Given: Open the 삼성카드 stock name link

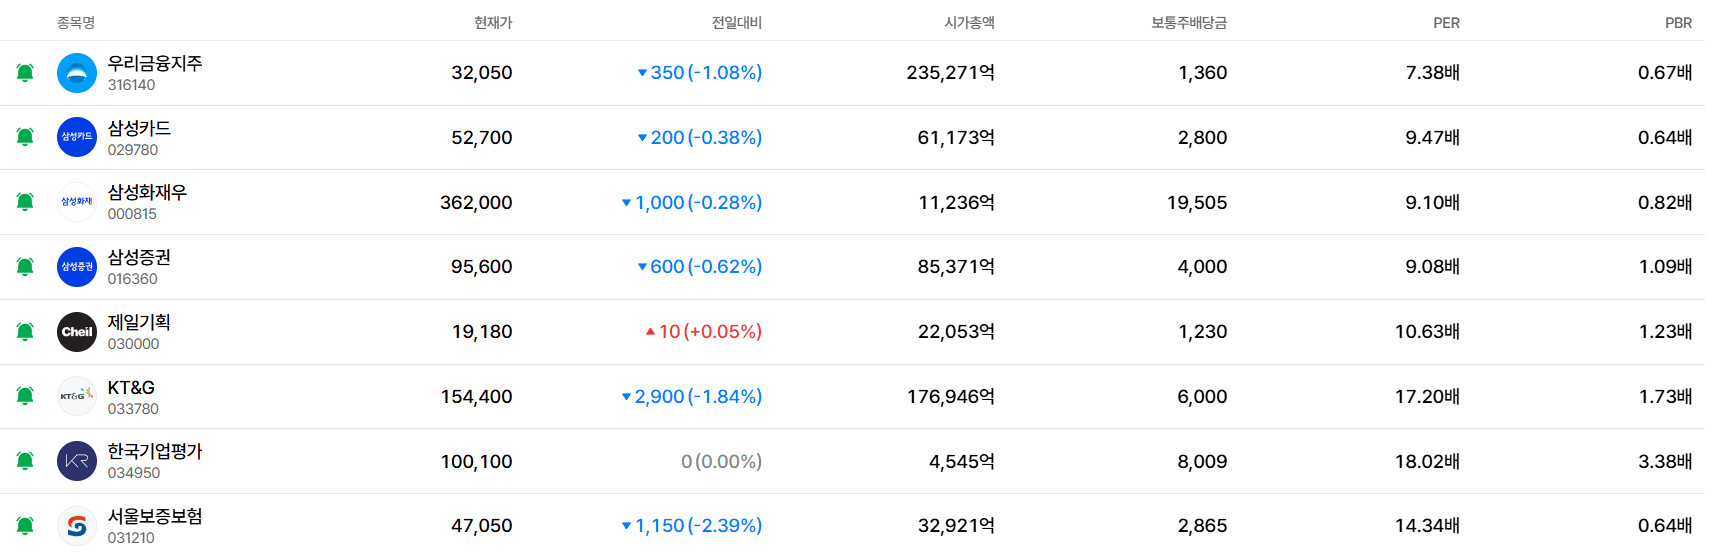Looking at the screenshot, I should pos(139,128).
